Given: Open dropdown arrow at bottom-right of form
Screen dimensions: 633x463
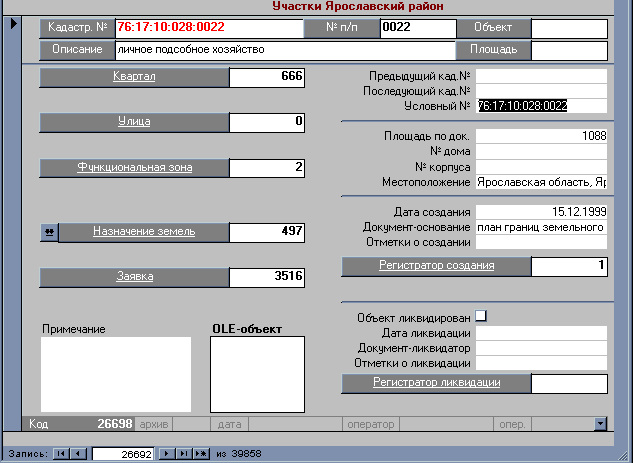Looking at the screenshot, I should 599,423.
